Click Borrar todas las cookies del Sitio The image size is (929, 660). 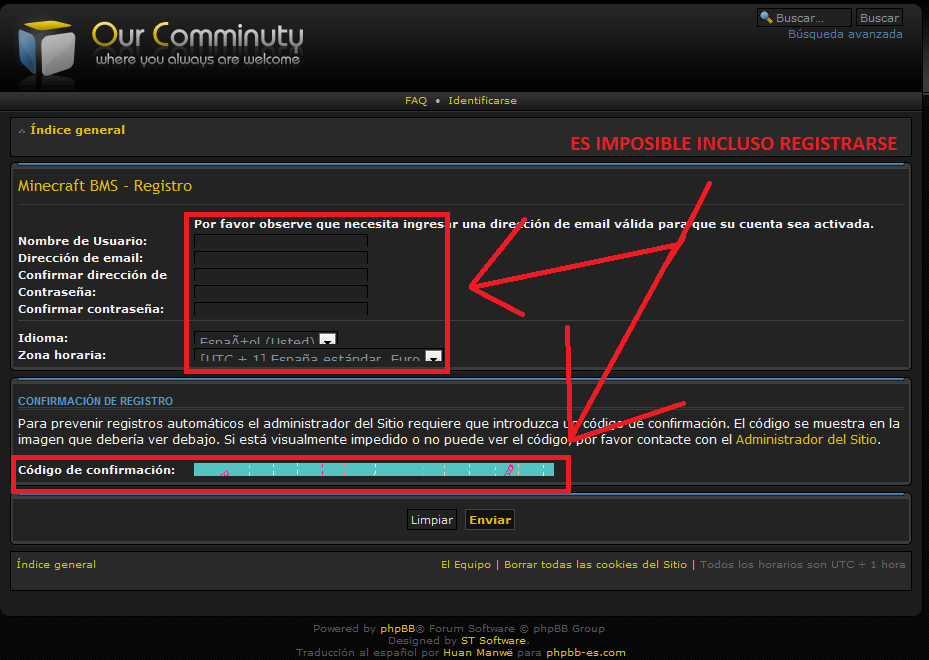click(x=595, y=565)
